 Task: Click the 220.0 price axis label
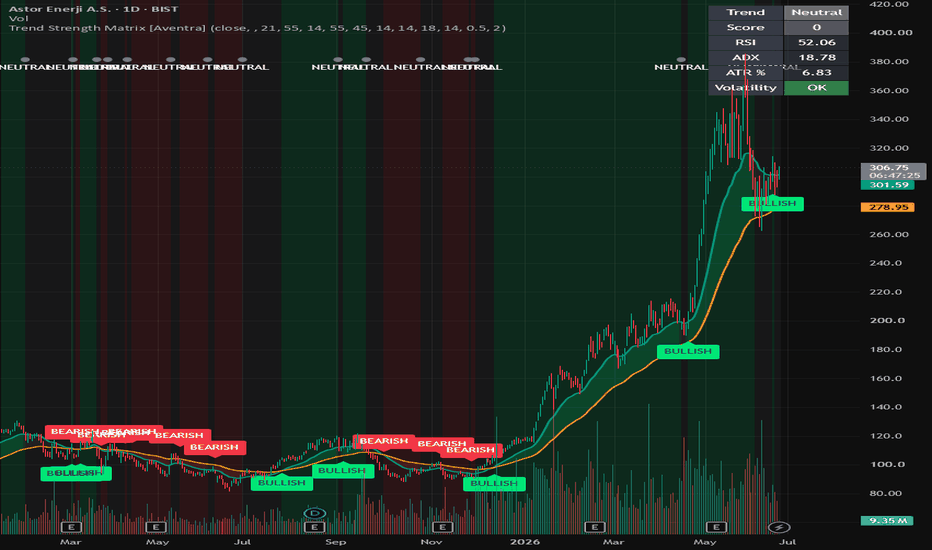(885, 292)
